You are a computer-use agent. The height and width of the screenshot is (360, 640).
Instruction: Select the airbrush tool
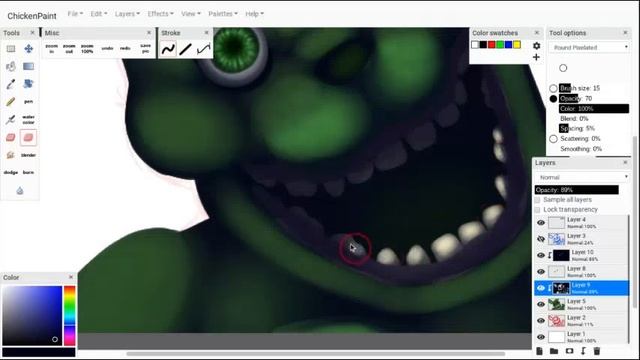(x=11, y=120)
